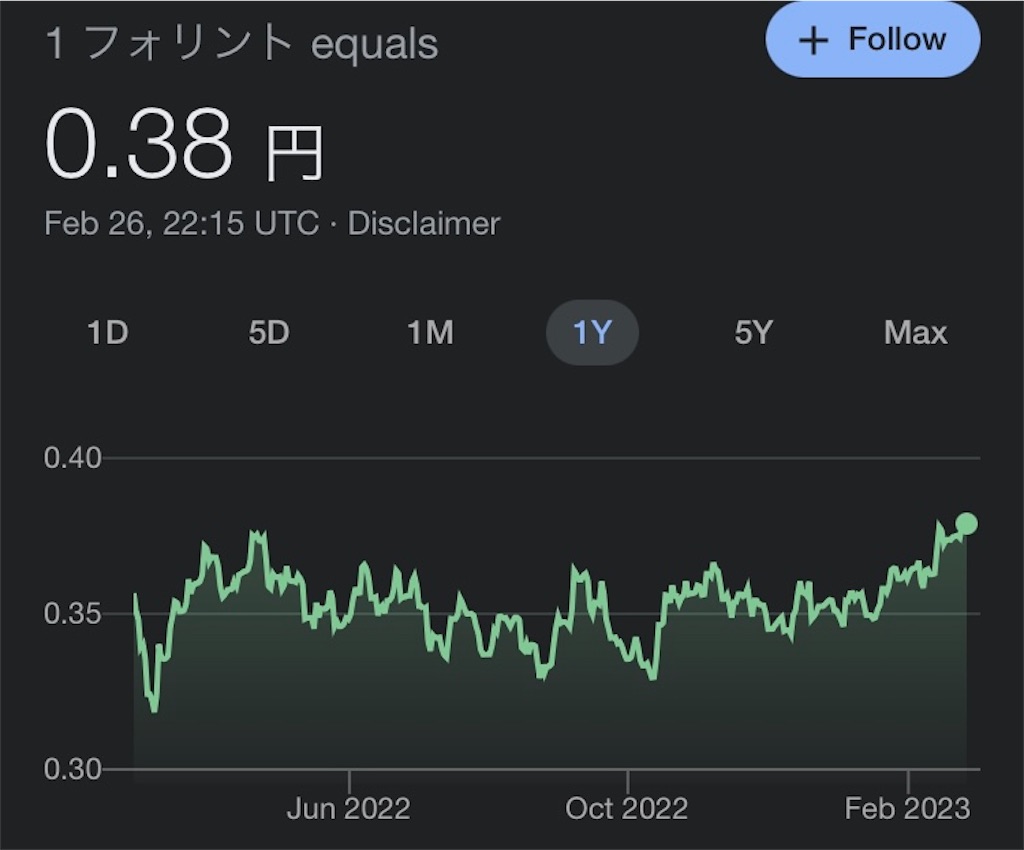This screenshot has width=1024, height=850.
Task: Switch chart to 5Y range
Action: (x=754, y=332)
